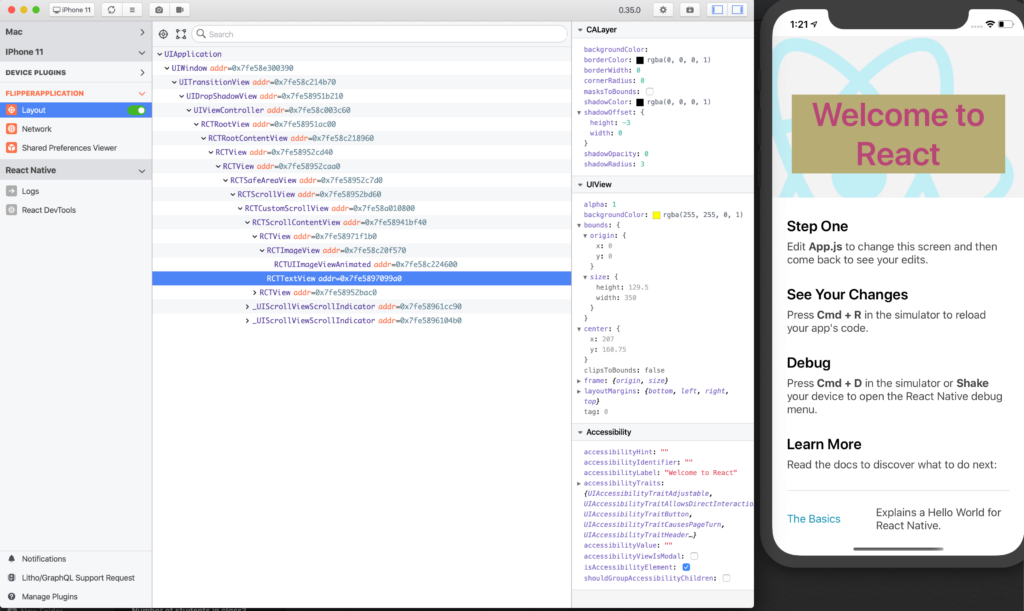The width and height of the screenshot is (1024, 611).
Task: Open the iPhone 11 device selector button
Action: point(72,10)
